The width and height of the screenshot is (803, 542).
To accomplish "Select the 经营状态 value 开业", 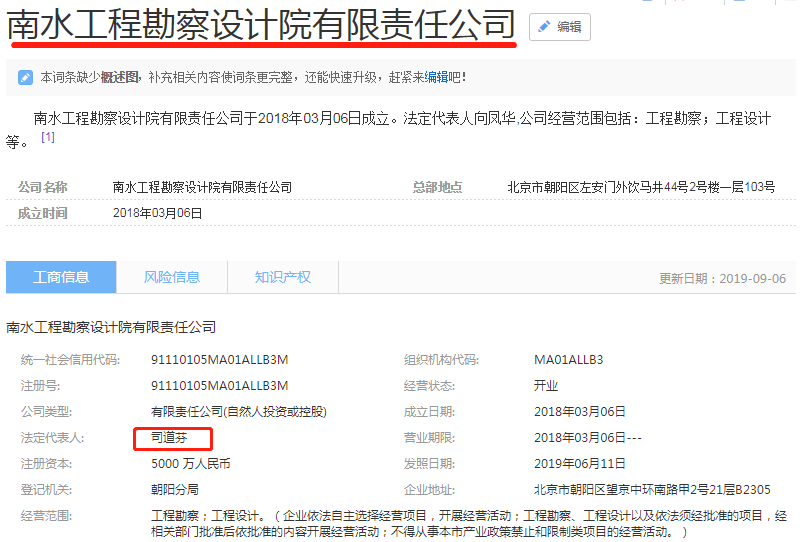I will pos(546,386).
